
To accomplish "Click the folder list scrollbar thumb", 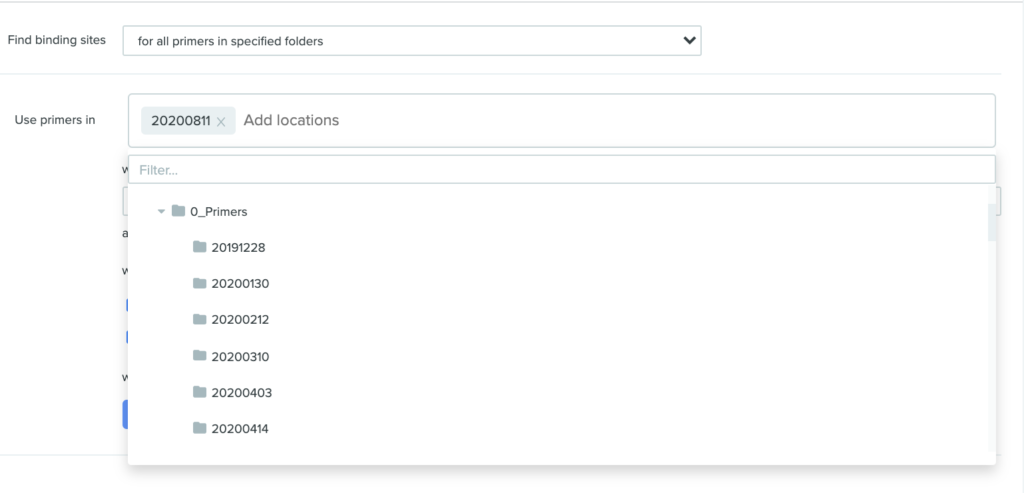I will (992, 222).
